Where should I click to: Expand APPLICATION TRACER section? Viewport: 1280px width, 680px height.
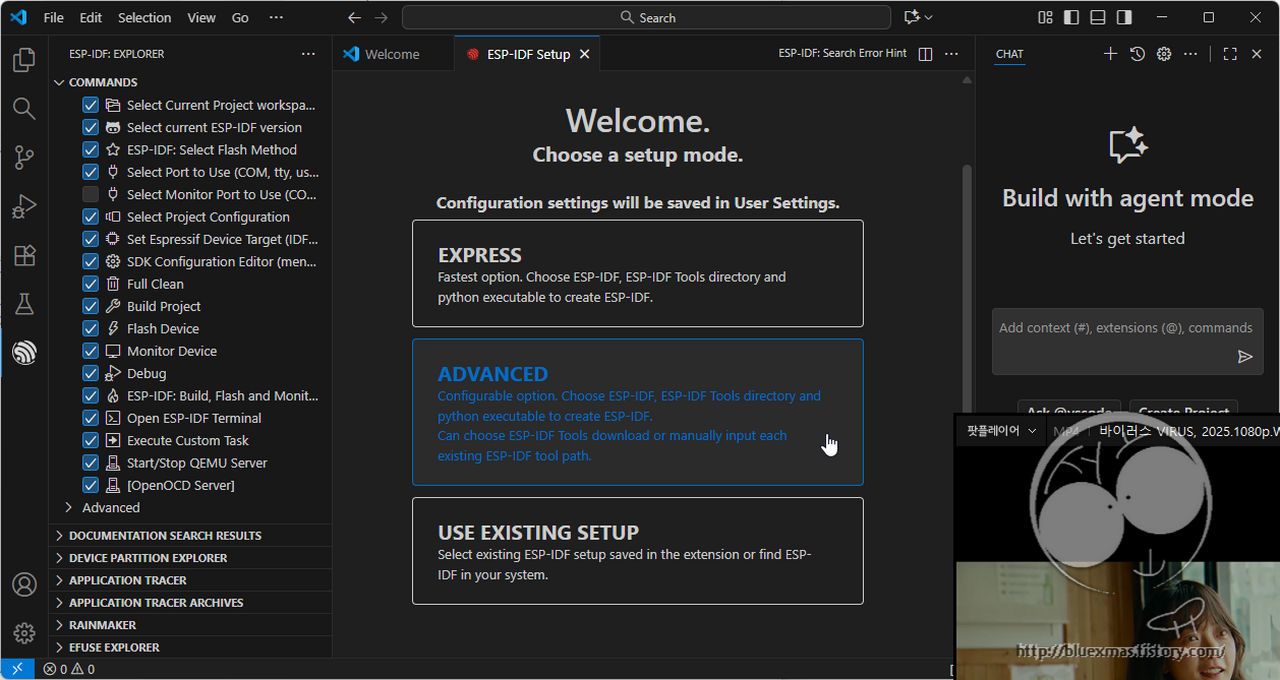(x=190, y=580)
